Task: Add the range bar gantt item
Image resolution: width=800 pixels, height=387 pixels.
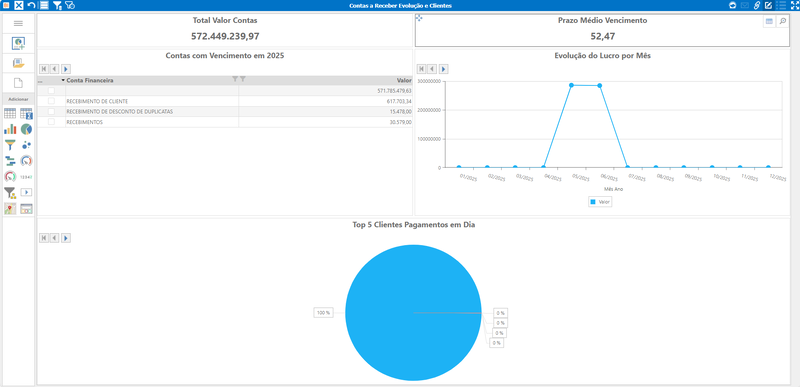Action: pyautogui.click(x=10, y=161)
